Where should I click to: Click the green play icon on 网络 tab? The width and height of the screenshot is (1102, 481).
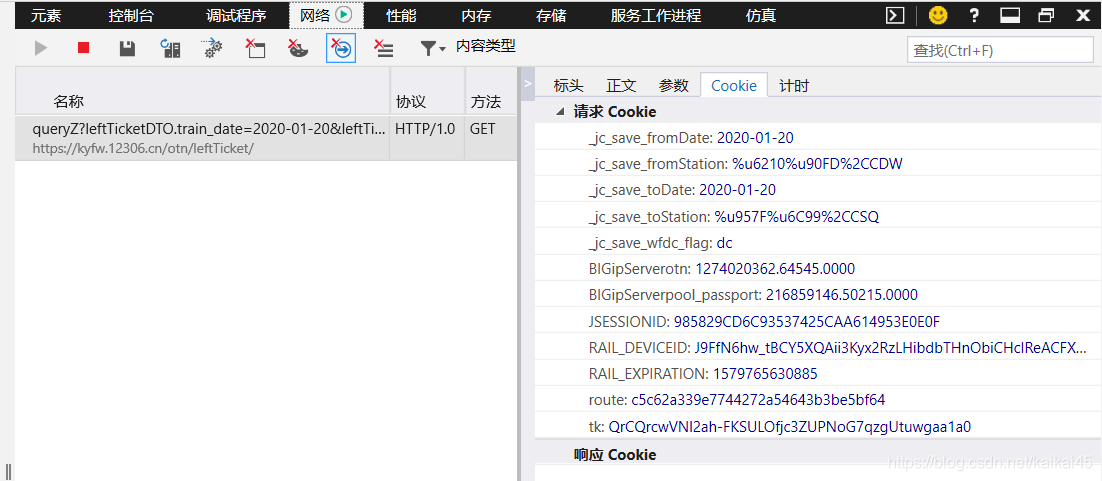point(344,15)
